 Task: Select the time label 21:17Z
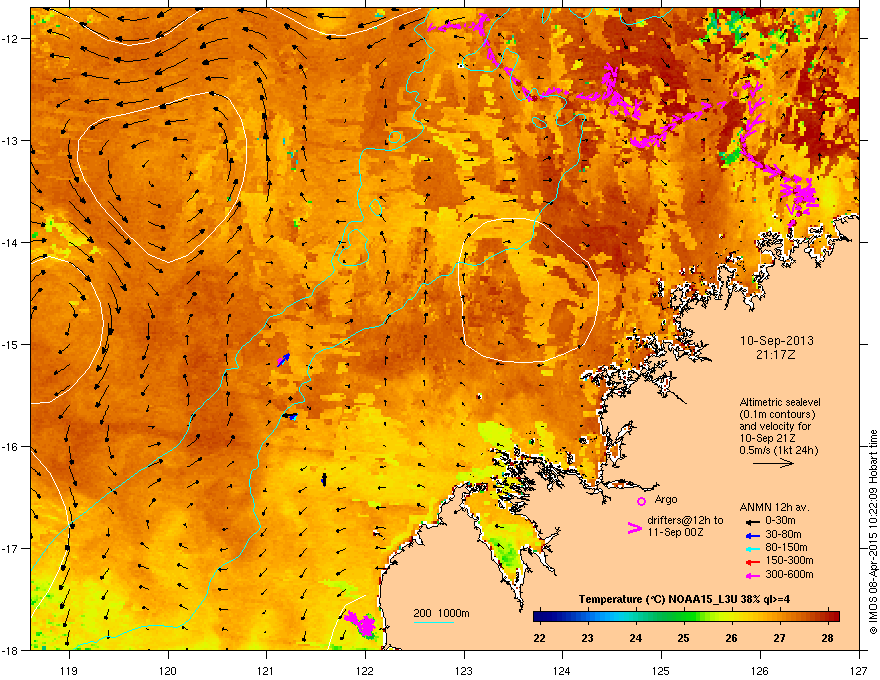point(776,355)
